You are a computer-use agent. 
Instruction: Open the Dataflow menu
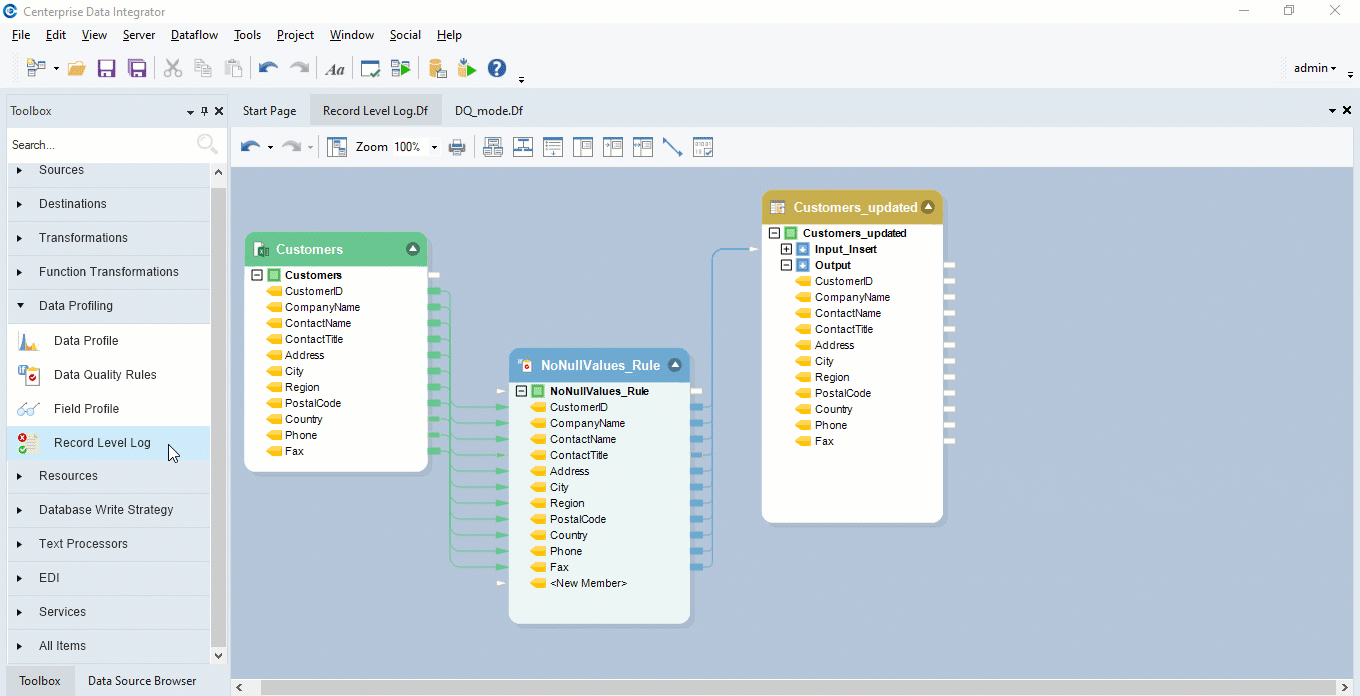click(194, 35)
